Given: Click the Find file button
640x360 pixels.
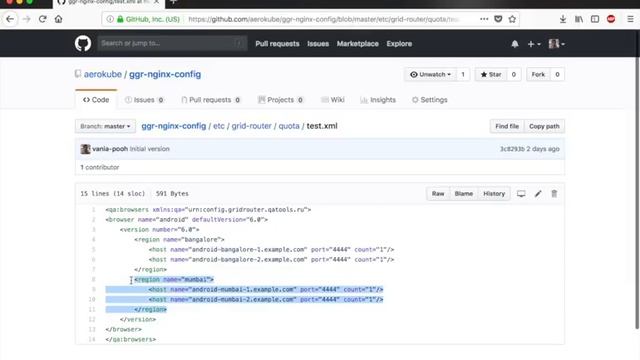Looking at the screenshot, I should coord(507,126).
